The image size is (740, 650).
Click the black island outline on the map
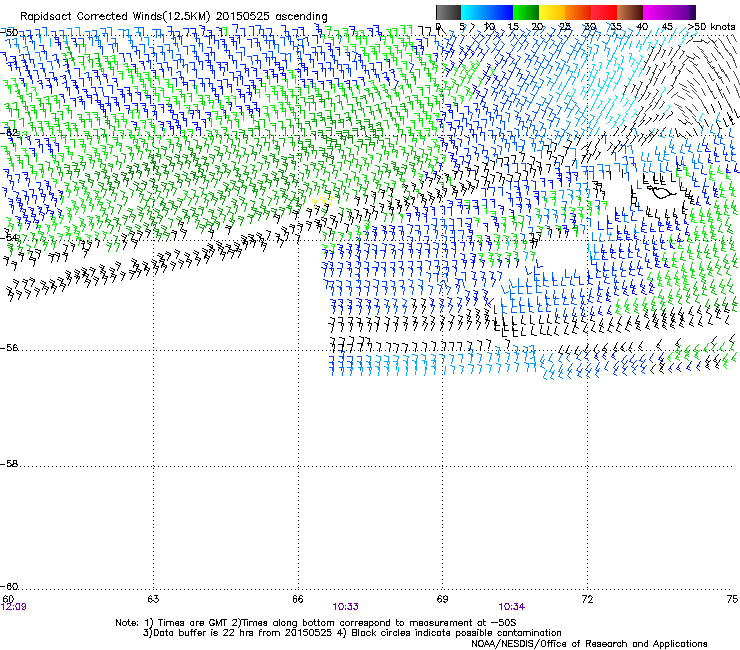[x=663, y=192]
